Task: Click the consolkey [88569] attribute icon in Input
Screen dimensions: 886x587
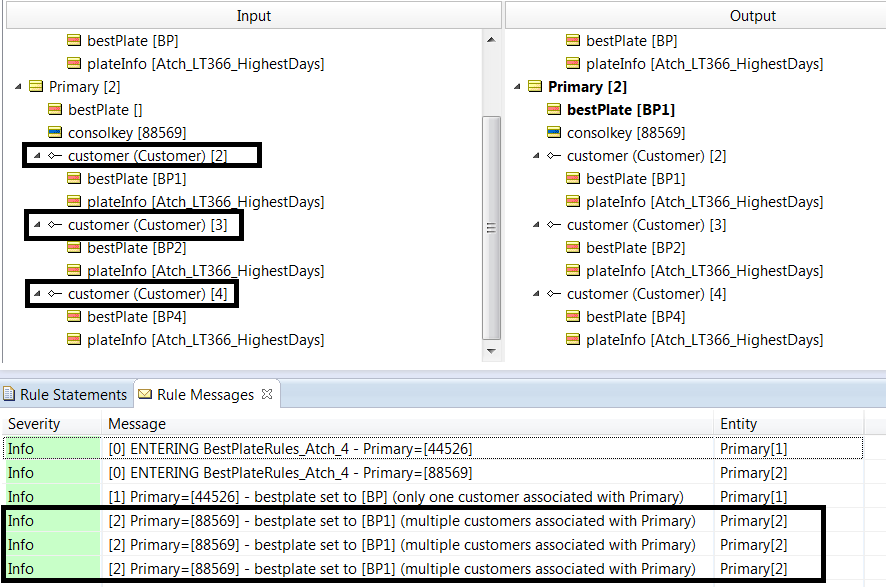Action: [55, 133]
